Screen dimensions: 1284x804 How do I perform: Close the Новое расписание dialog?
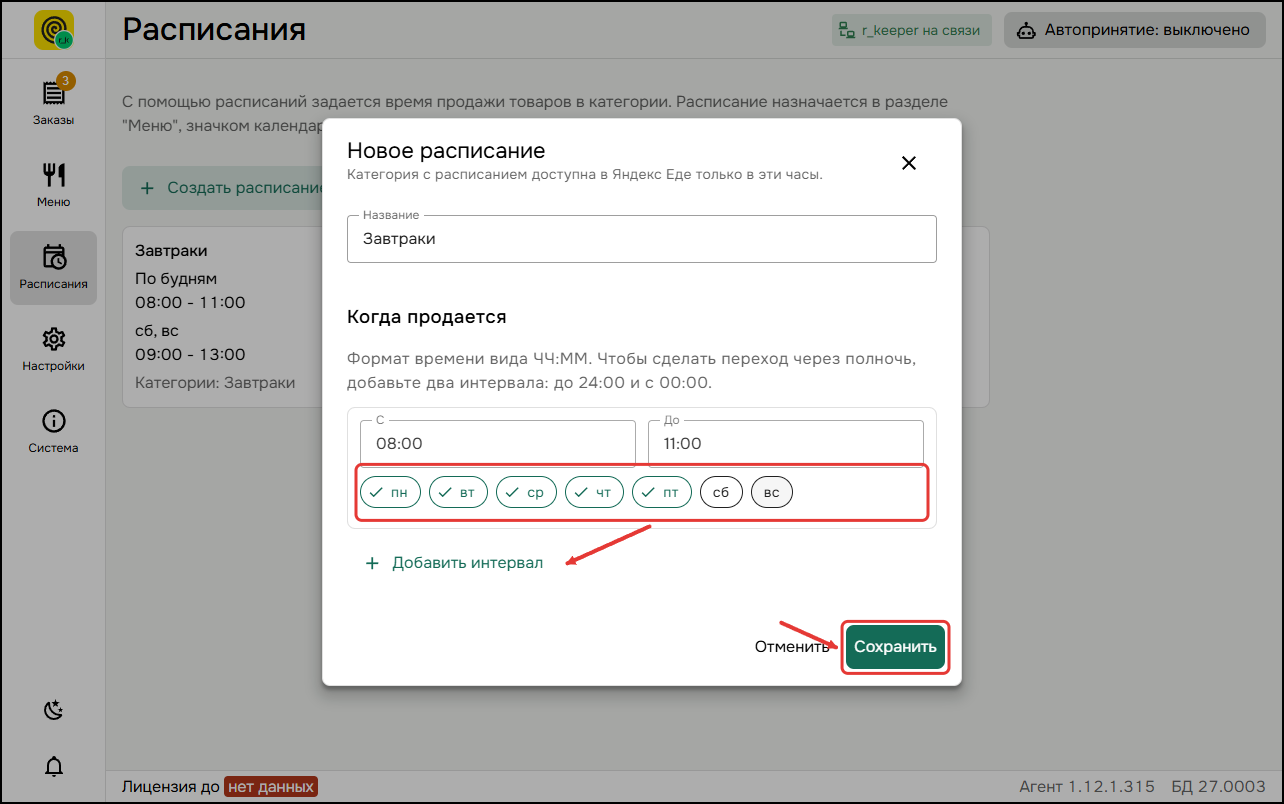point(909,163)
